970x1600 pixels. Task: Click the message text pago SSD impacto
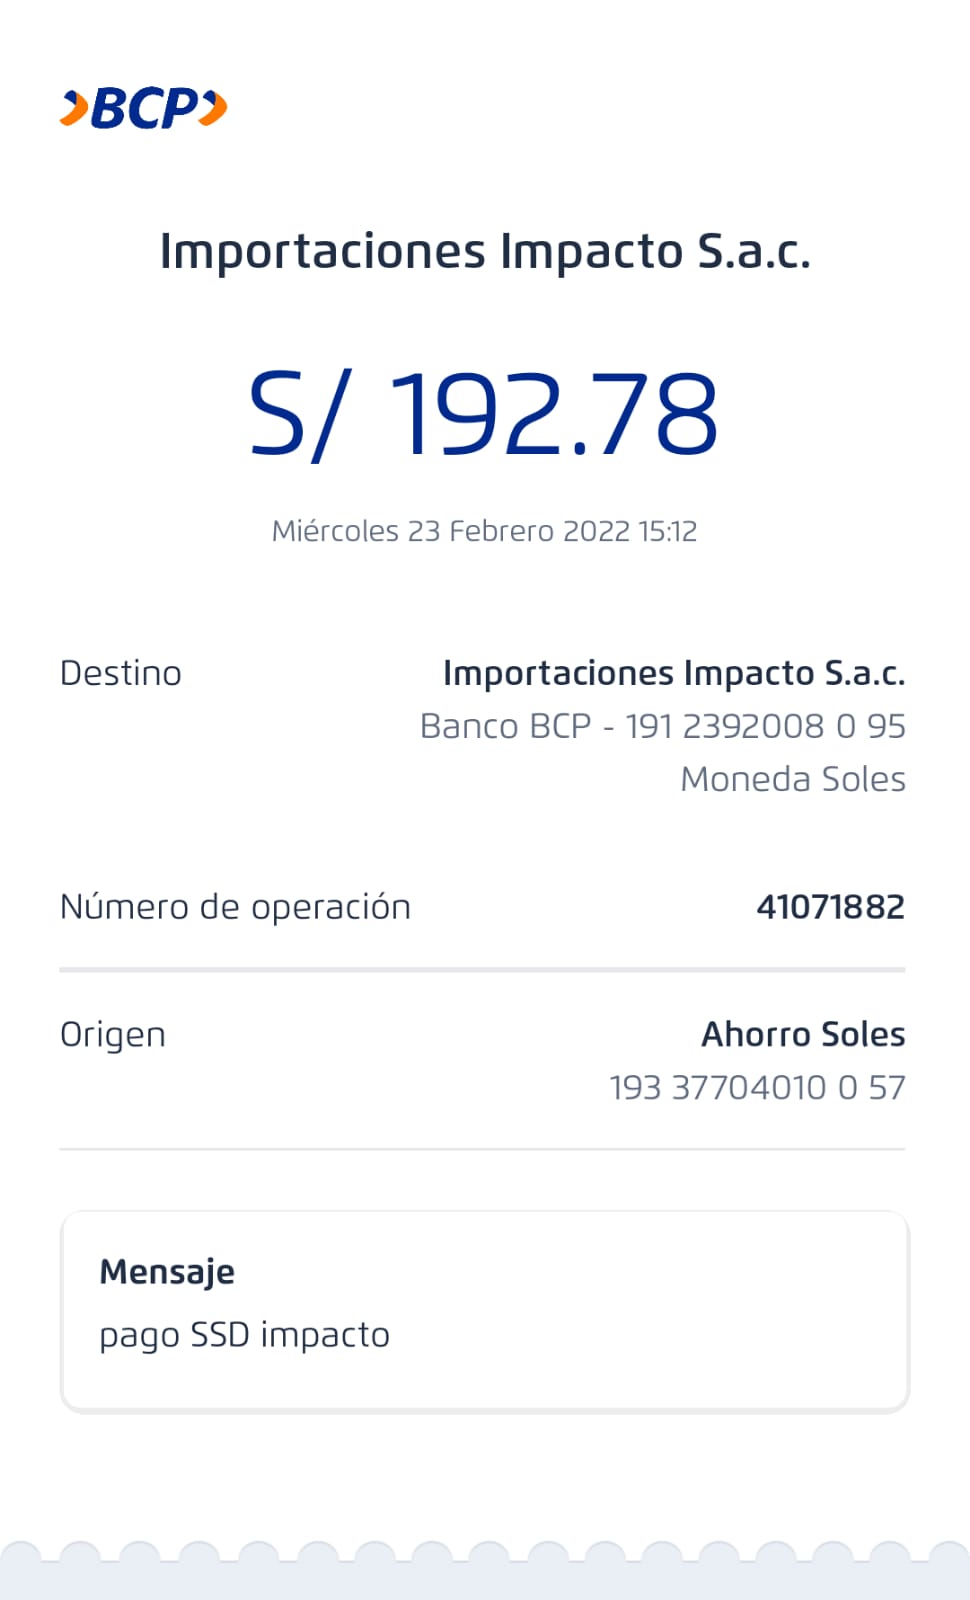point(244,1335)
